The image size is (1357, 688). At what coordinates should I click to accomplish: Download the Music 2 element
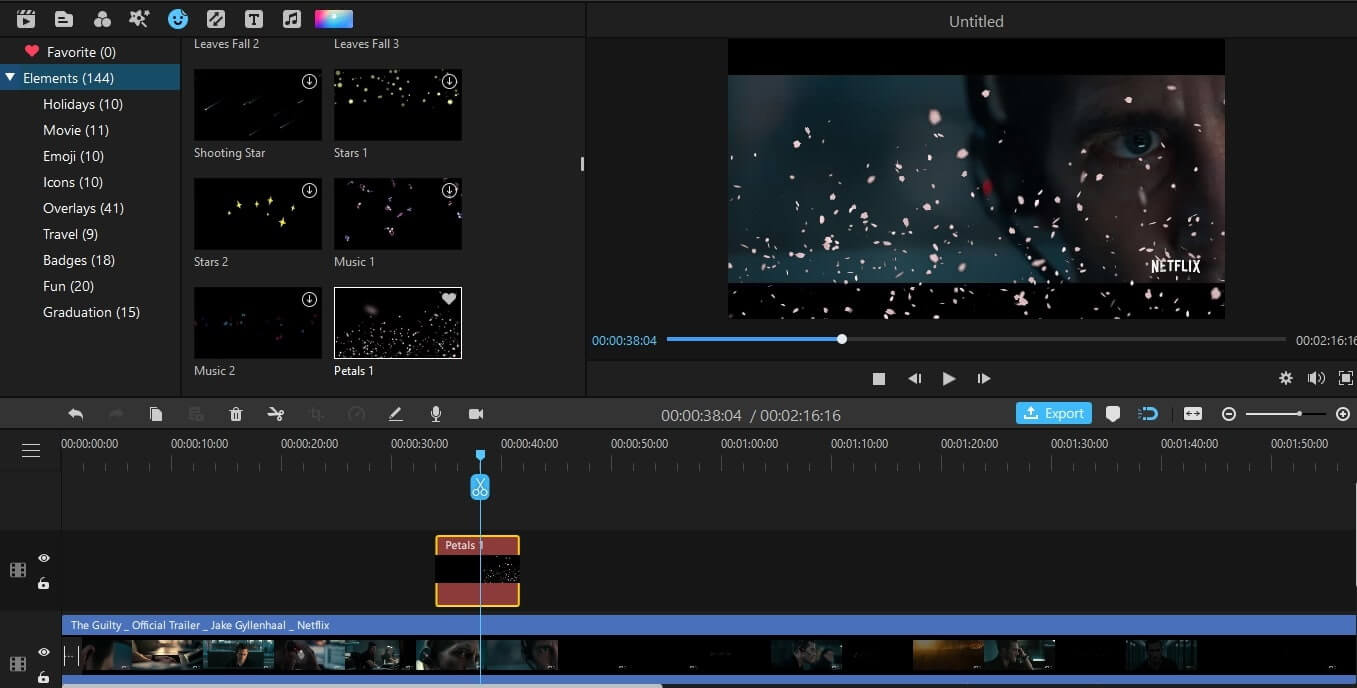309,299
